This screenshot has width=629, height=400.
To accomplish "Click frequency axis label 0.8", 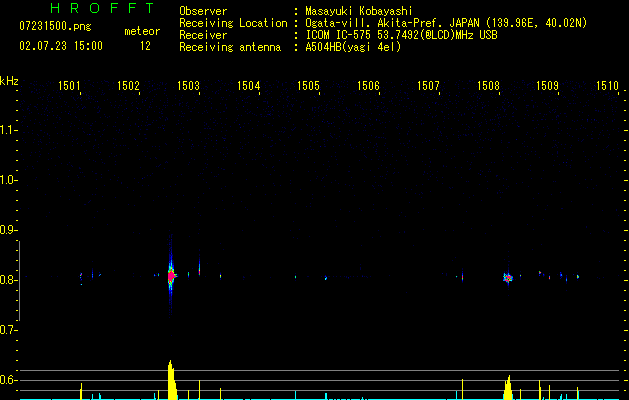I will [7, 280].
